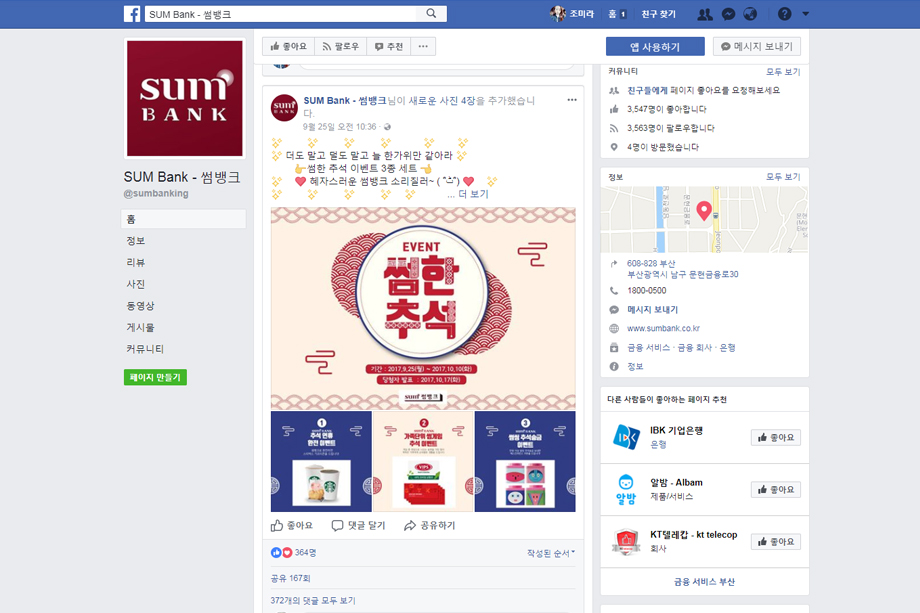Select 리뷰 in the left page menu

click(136, 262)
